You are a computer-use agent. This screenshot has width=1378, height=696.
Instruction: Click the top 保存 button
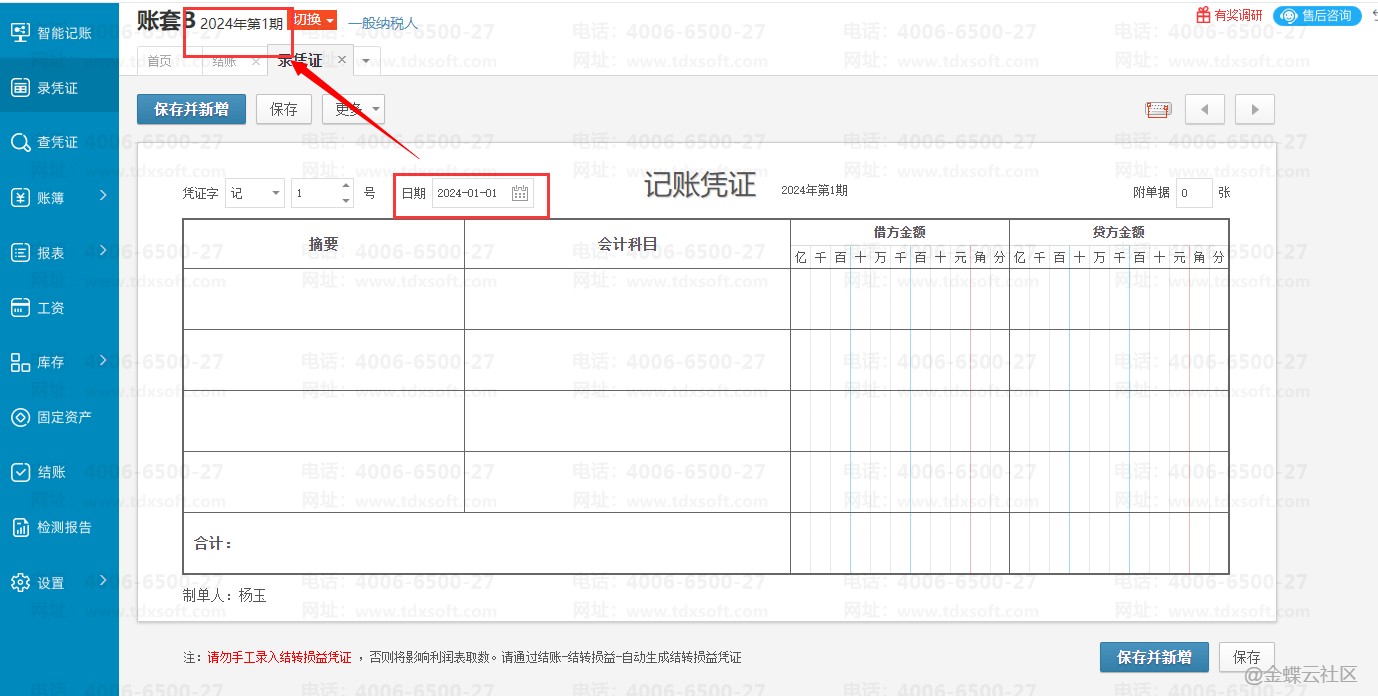284,109
